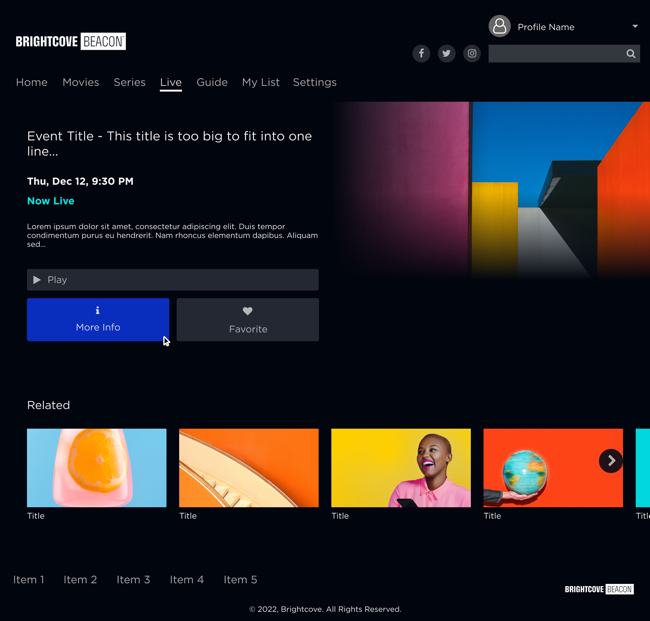The height and width of the screenshot is (621, 650).
Task: Switch to the Movies tab
Action: 81,83
